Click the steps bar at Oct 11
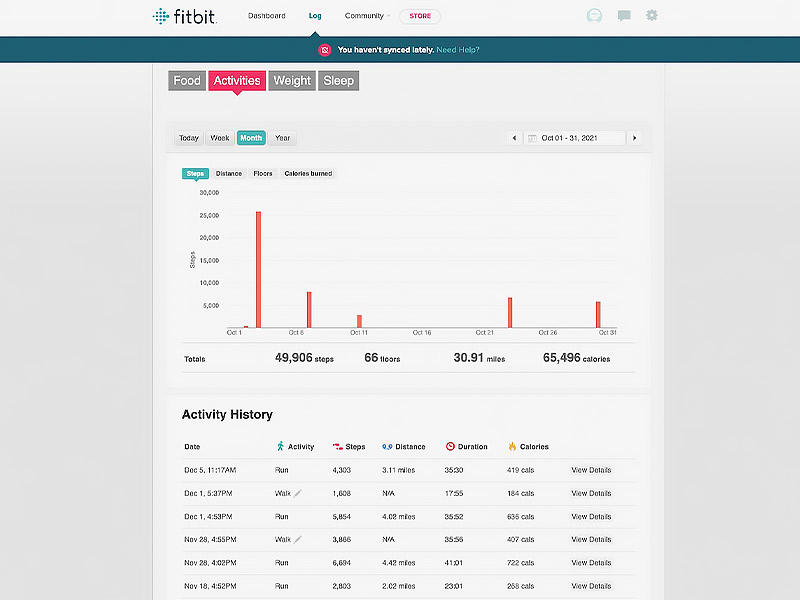The height and width of the screenshot is (600, 800). pyautogui.click(x=359, y=321)
